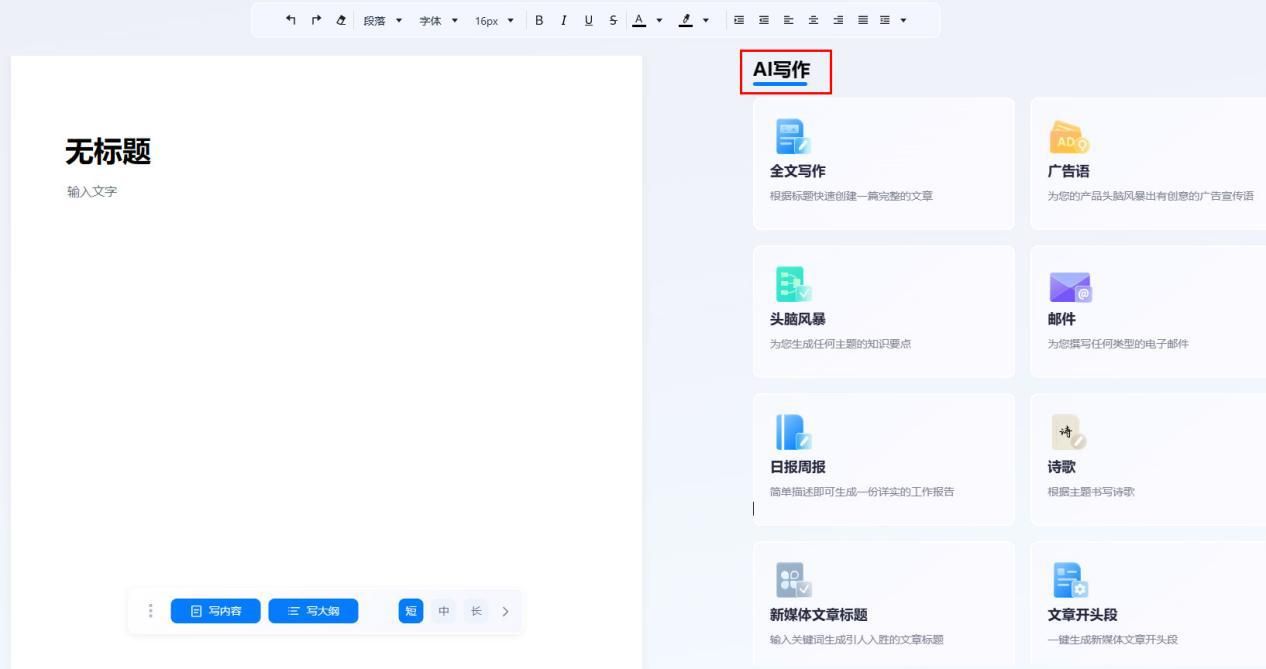This screenshot has height=669, width=1266.
Task: Click the 邮件 envelope icon
Action: [1070, 287]
